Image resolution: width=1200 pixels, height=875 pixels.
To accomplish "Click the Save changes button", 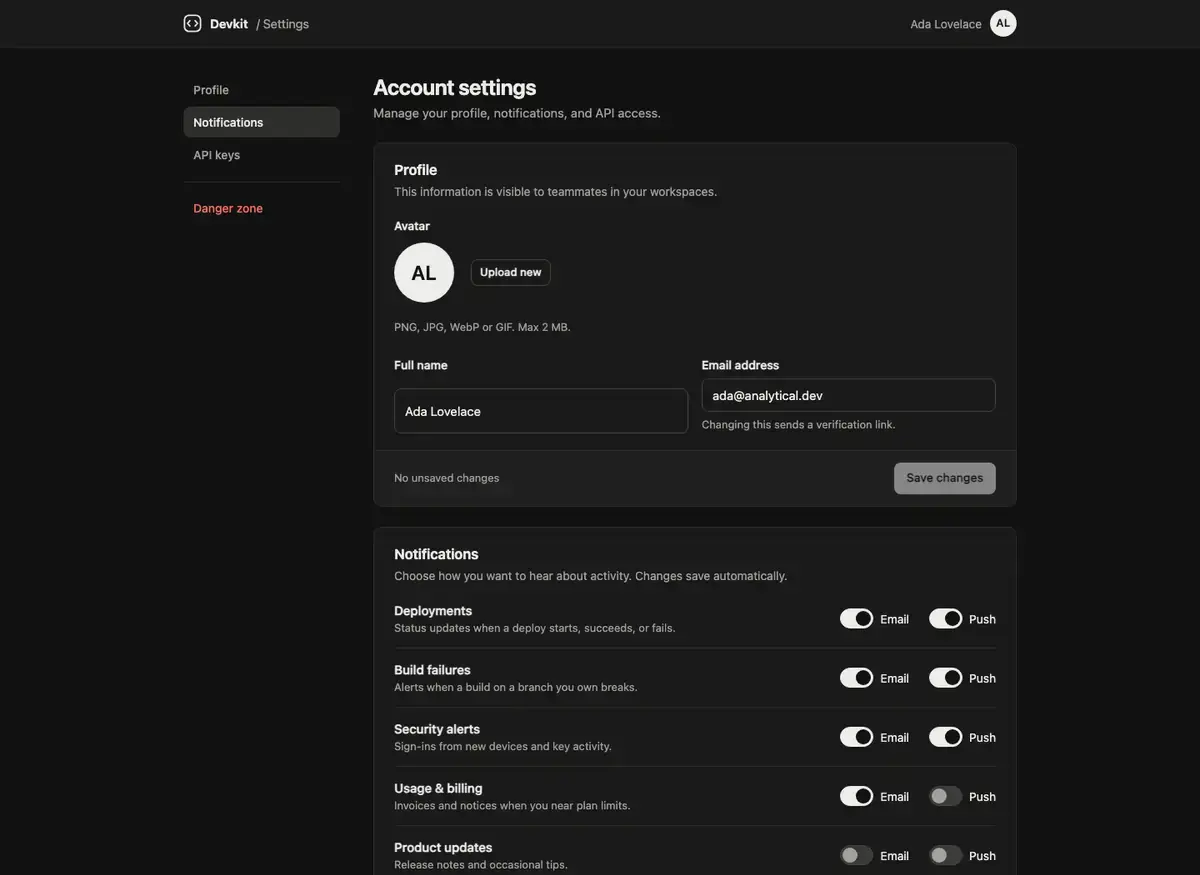I will 944,478.
